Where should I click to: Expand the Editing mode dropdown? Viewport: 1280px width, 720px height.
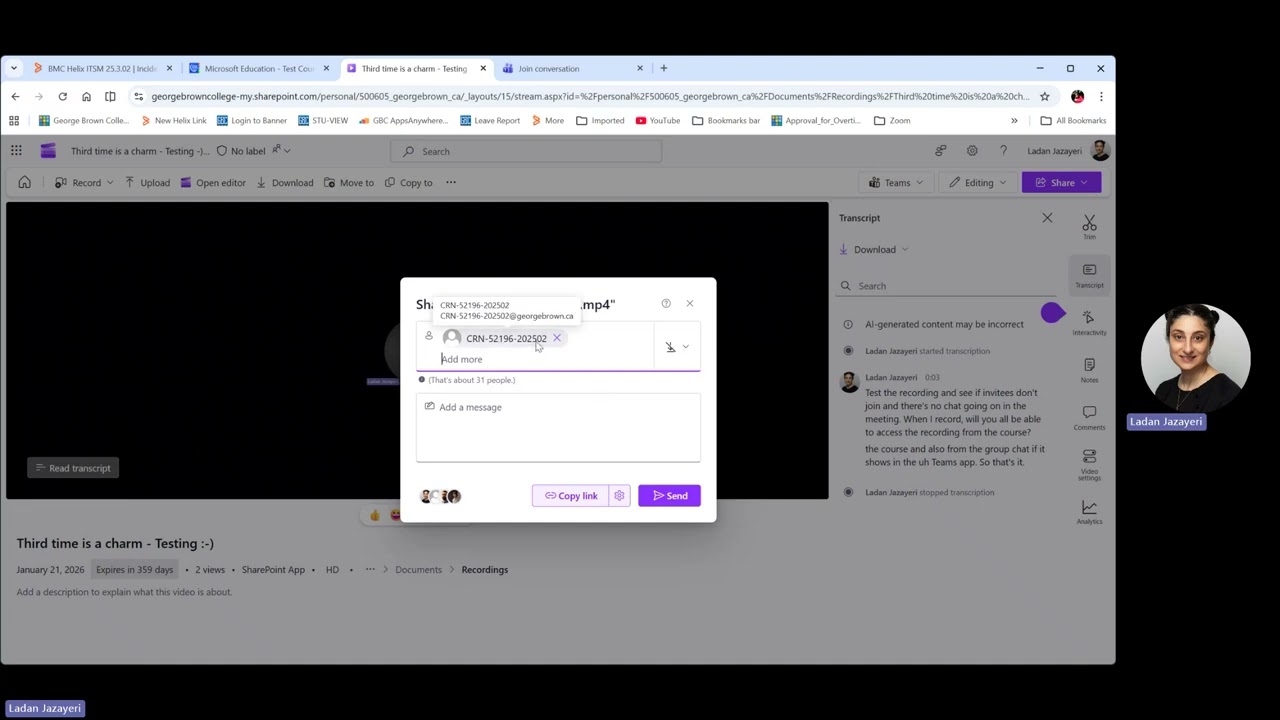pos(978,183)
